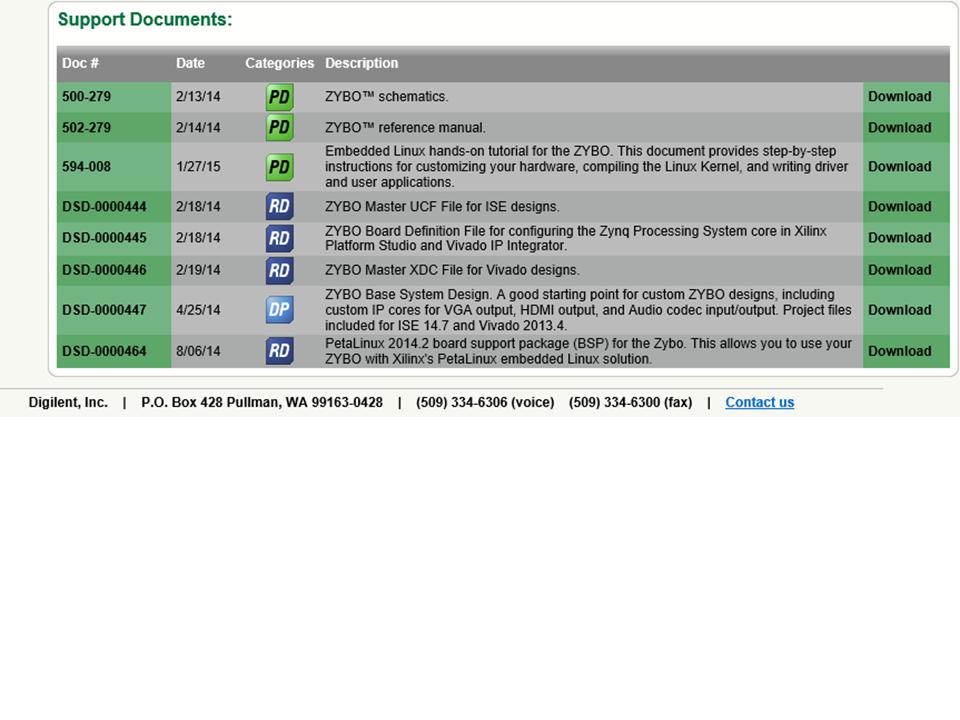Click the 'ZYBO™ reference manual.' description
Image resolution: width=960 pixels, height=720 pixels.
405,128
